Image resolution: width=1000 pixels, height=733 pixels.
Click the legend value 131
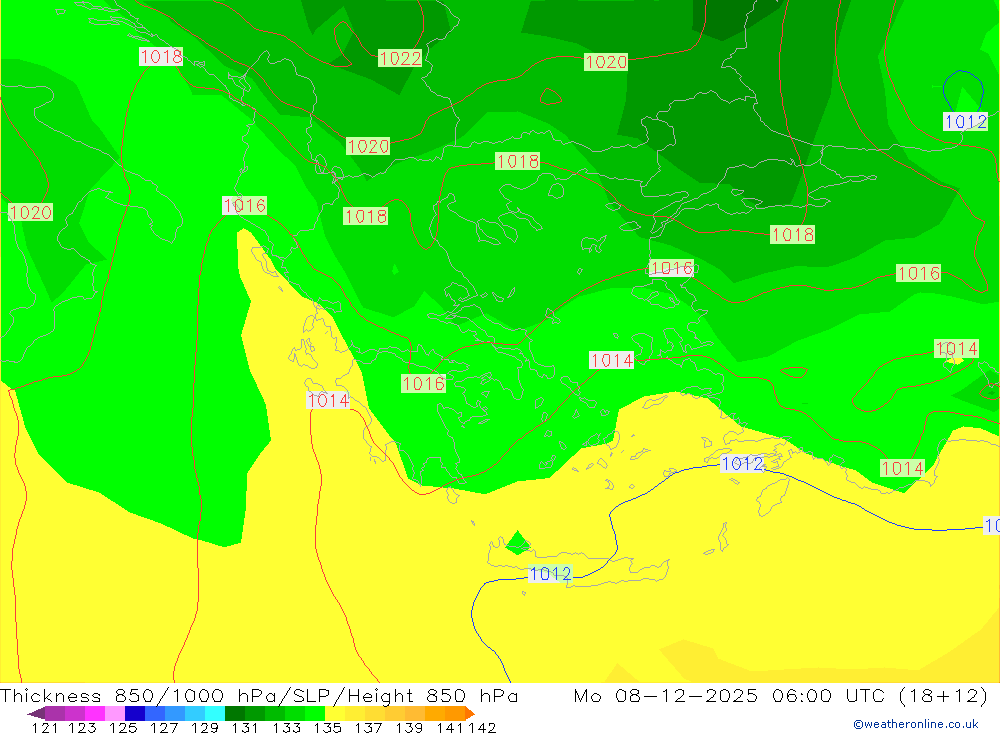click(x=245, y=728)
